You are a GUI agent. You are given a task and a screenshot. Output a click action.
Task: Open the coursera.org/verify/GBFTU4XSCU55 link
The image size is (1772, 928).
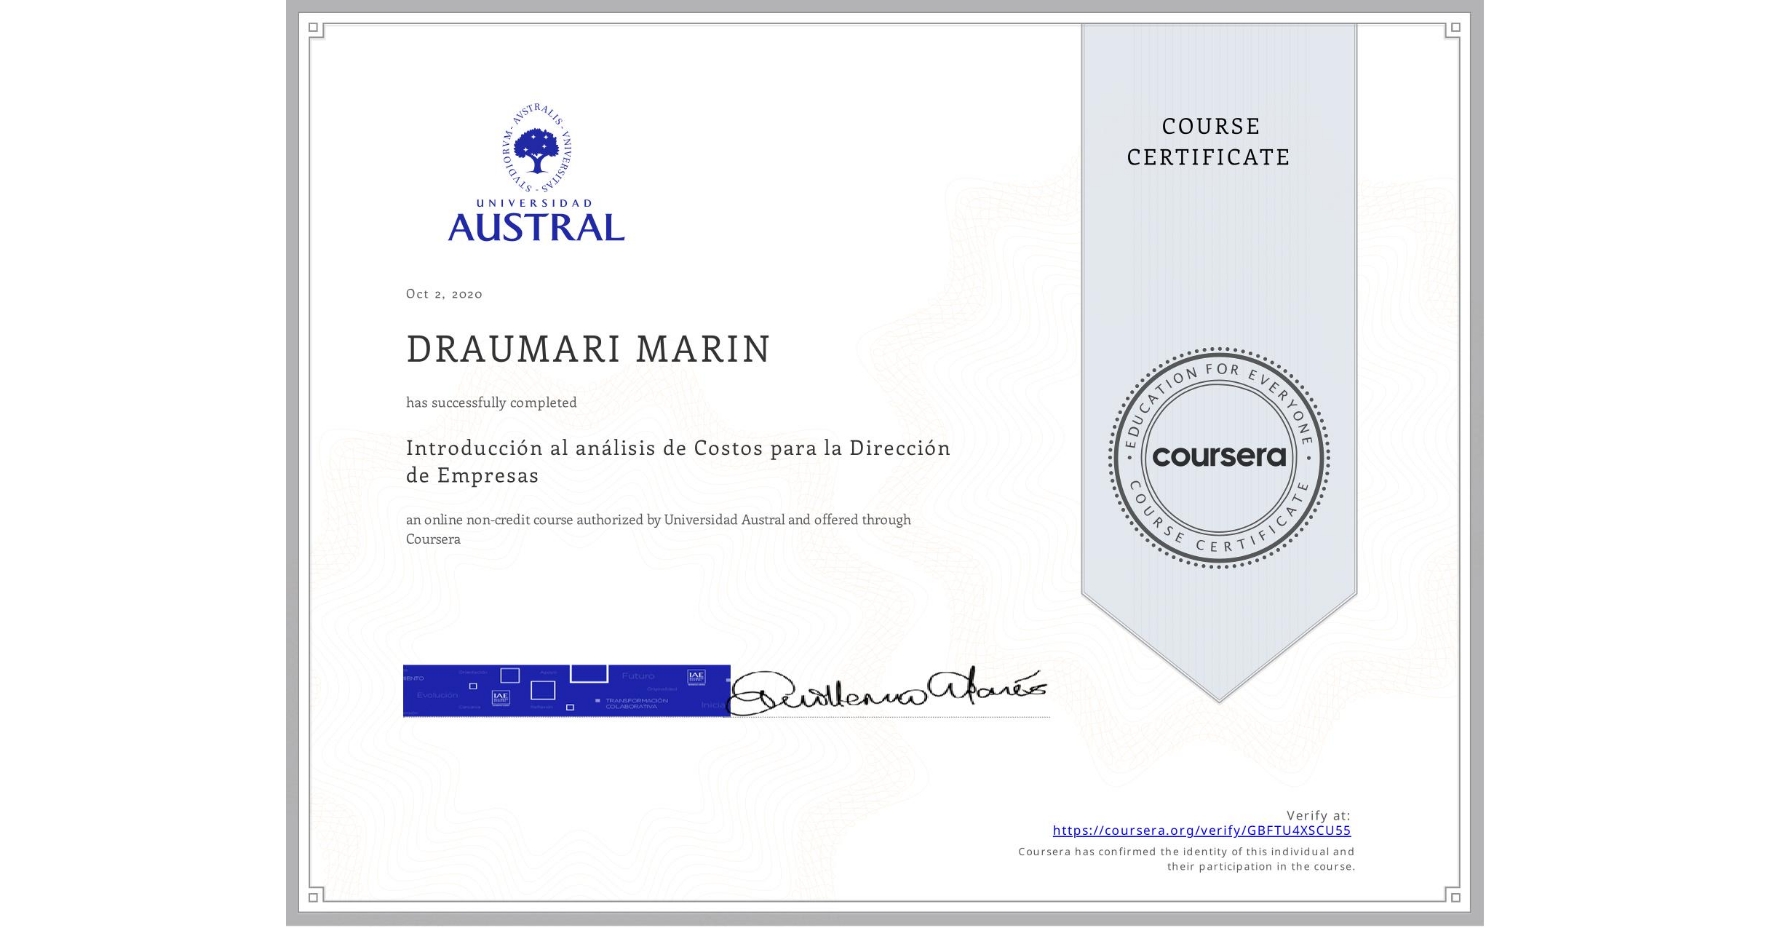[x=1202, y=830]
